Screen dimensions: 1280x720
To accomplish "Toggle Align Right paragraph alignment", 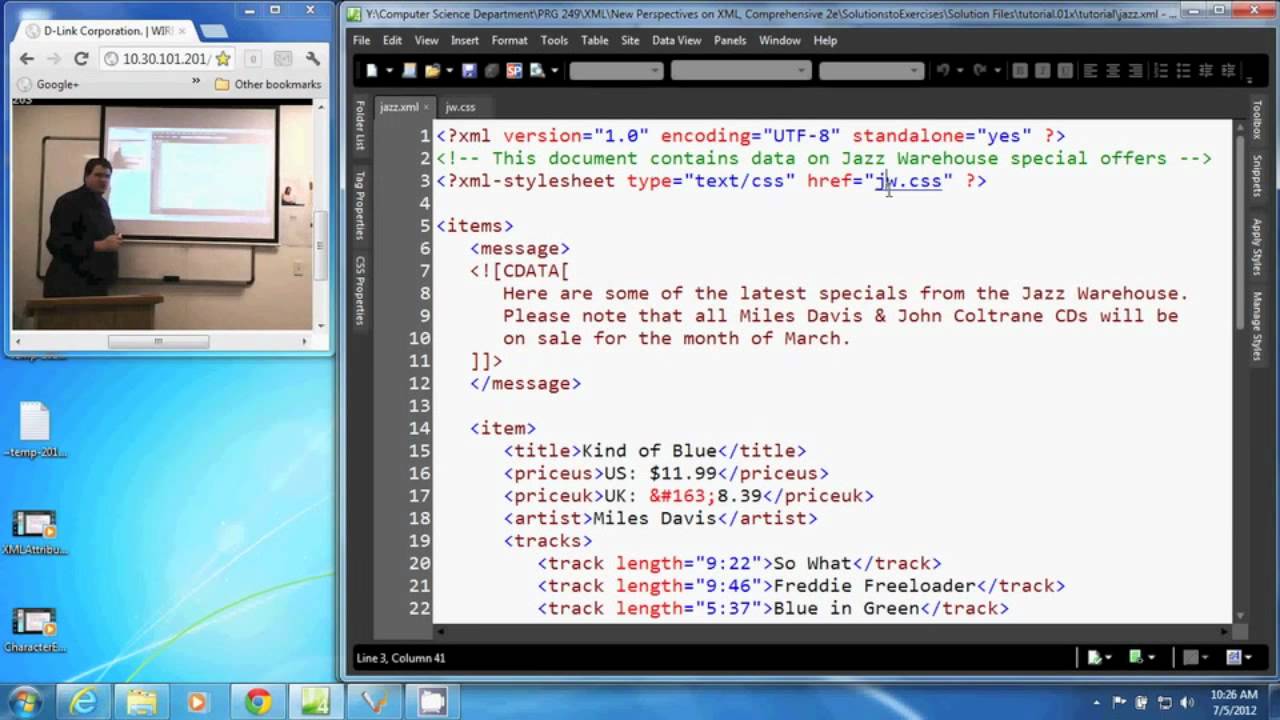I will point(1135,70).
